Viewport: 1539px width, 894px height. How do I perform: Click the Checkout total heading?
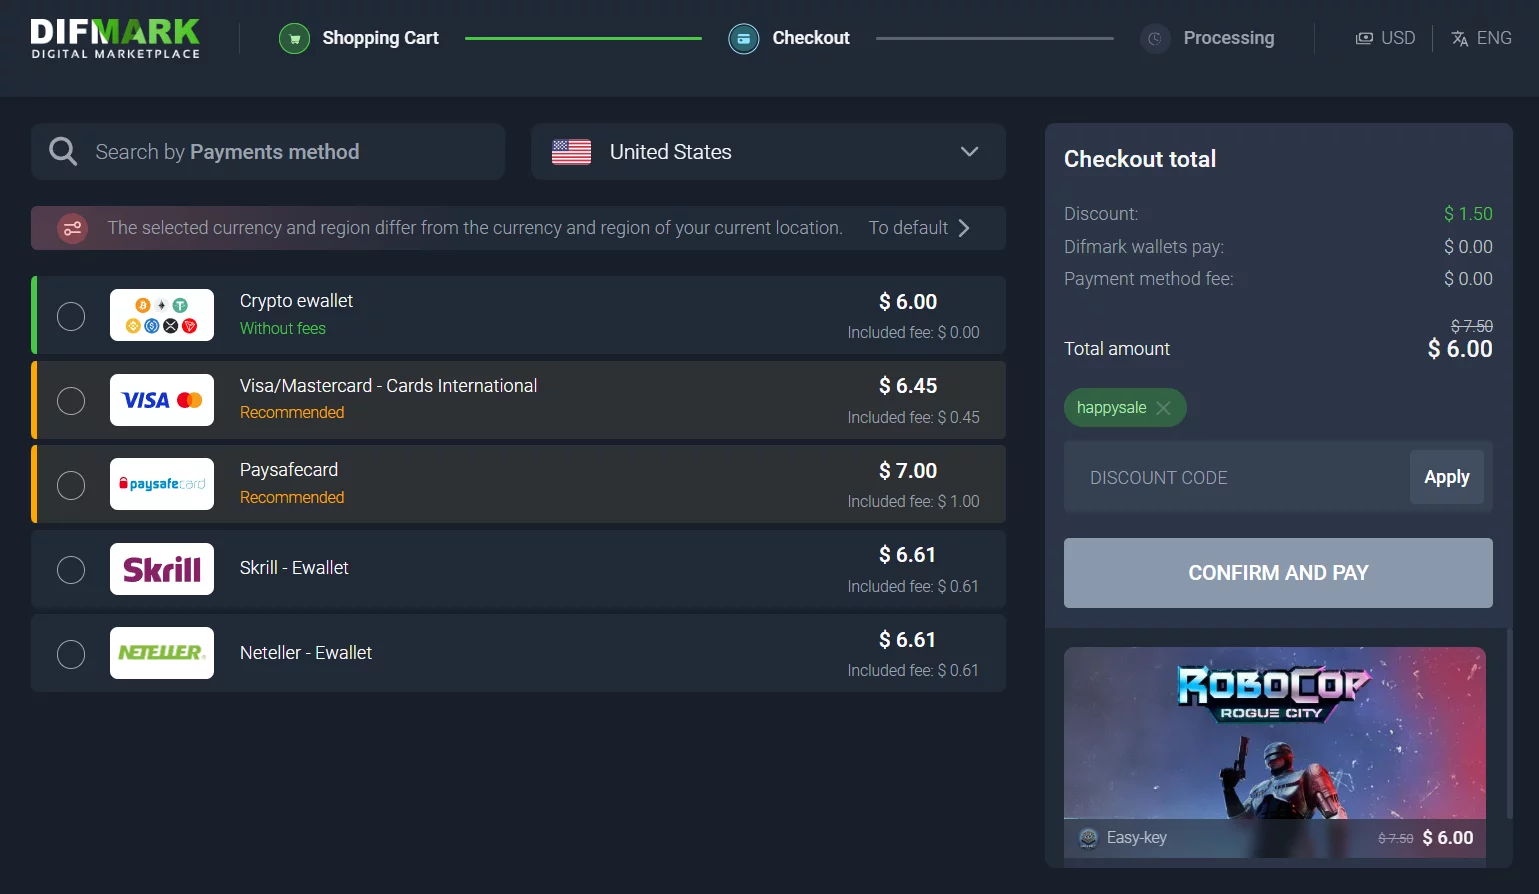(1140, 159)
